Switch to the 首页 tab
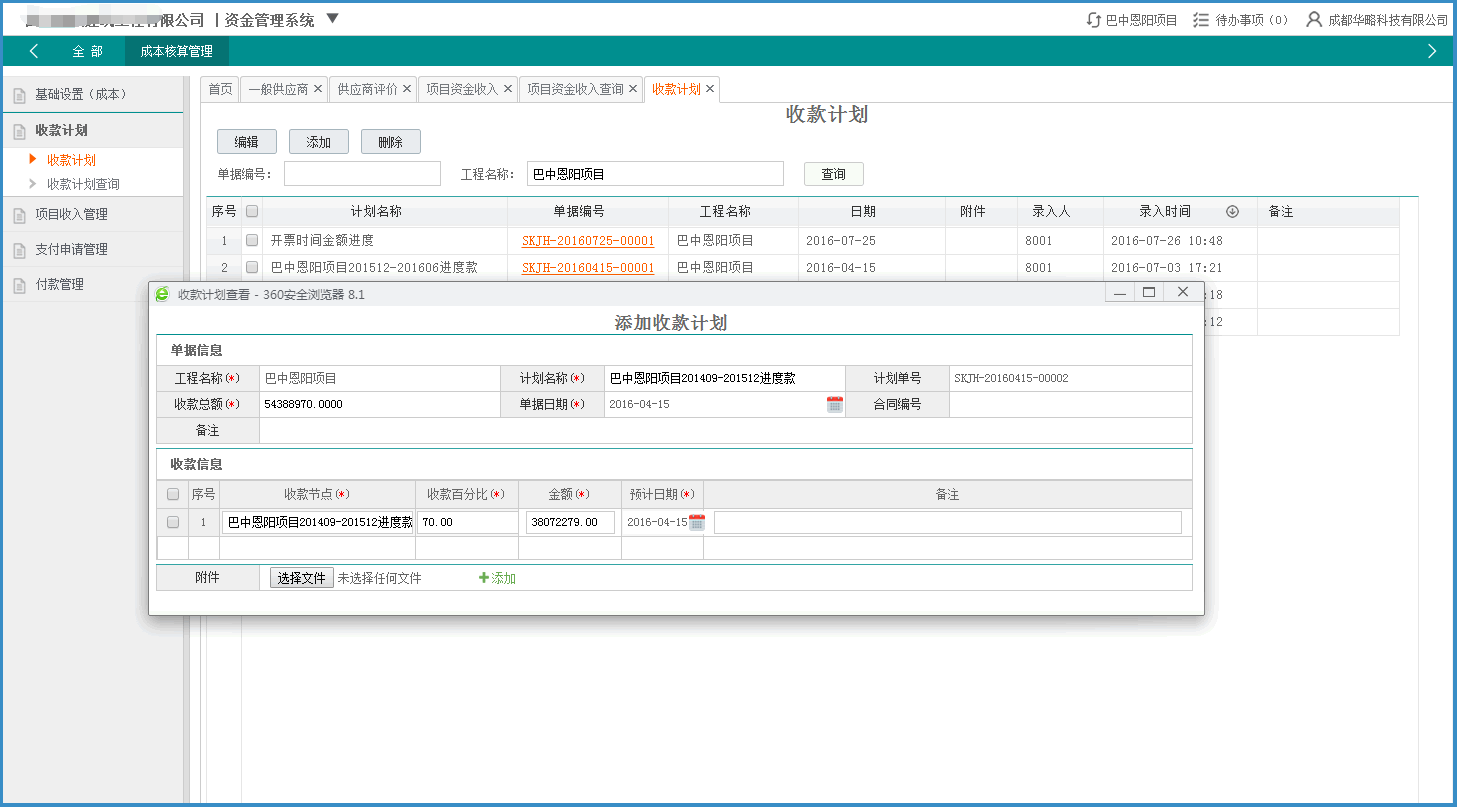The image size is (1457, 807). pyautogui.click(x=220, y=89)
